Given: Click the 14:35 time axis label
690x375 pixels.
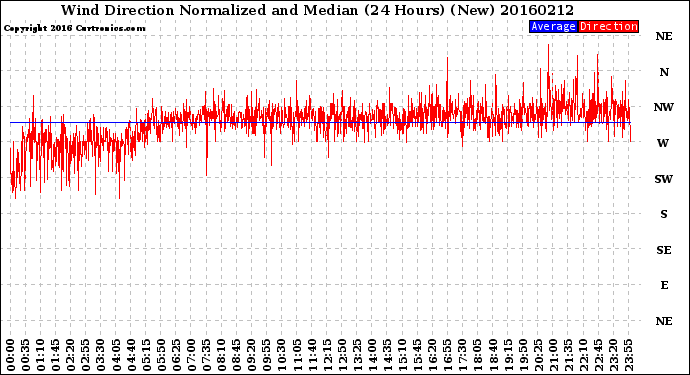Looking at the screenshot, I should pyautogui.click(x=387, y=355).
